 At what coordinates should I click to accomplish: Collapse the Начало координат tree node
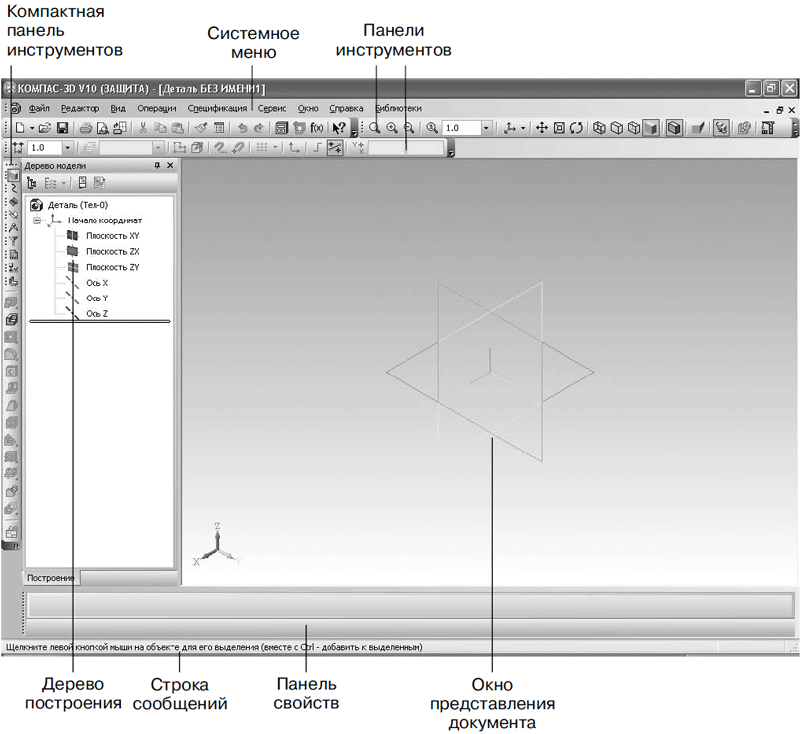36,220
